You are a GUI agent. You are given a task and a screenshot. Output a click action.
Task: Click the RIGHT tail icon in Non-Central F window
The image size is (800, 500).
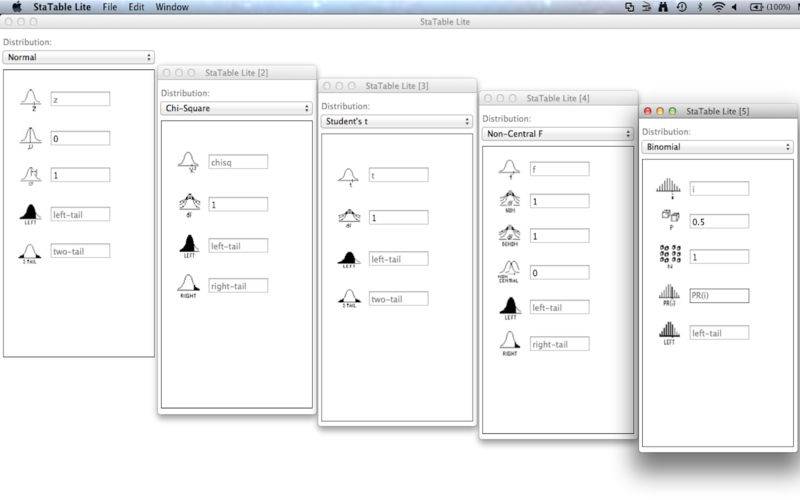click(510, 343)
